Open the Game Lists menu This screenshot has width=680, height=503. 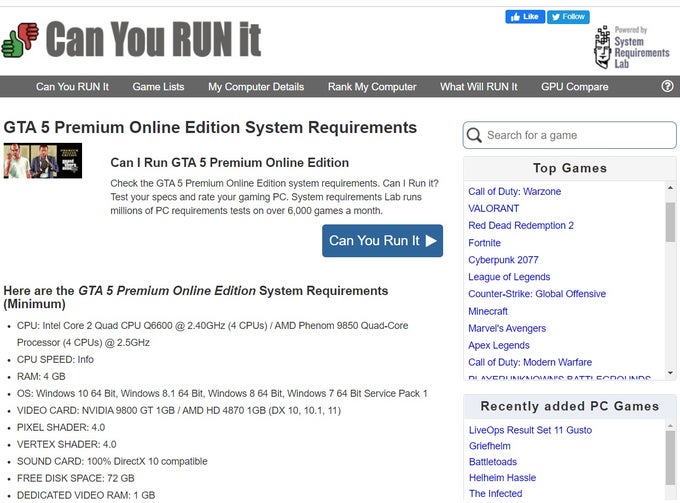click(158, 87)
